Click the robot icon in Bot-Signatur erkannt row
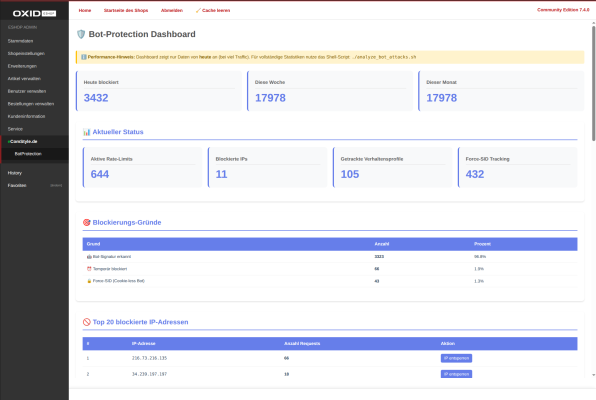The height and width of the screenshot is (400, 596). pyautogui.click(x=89, y=257)
